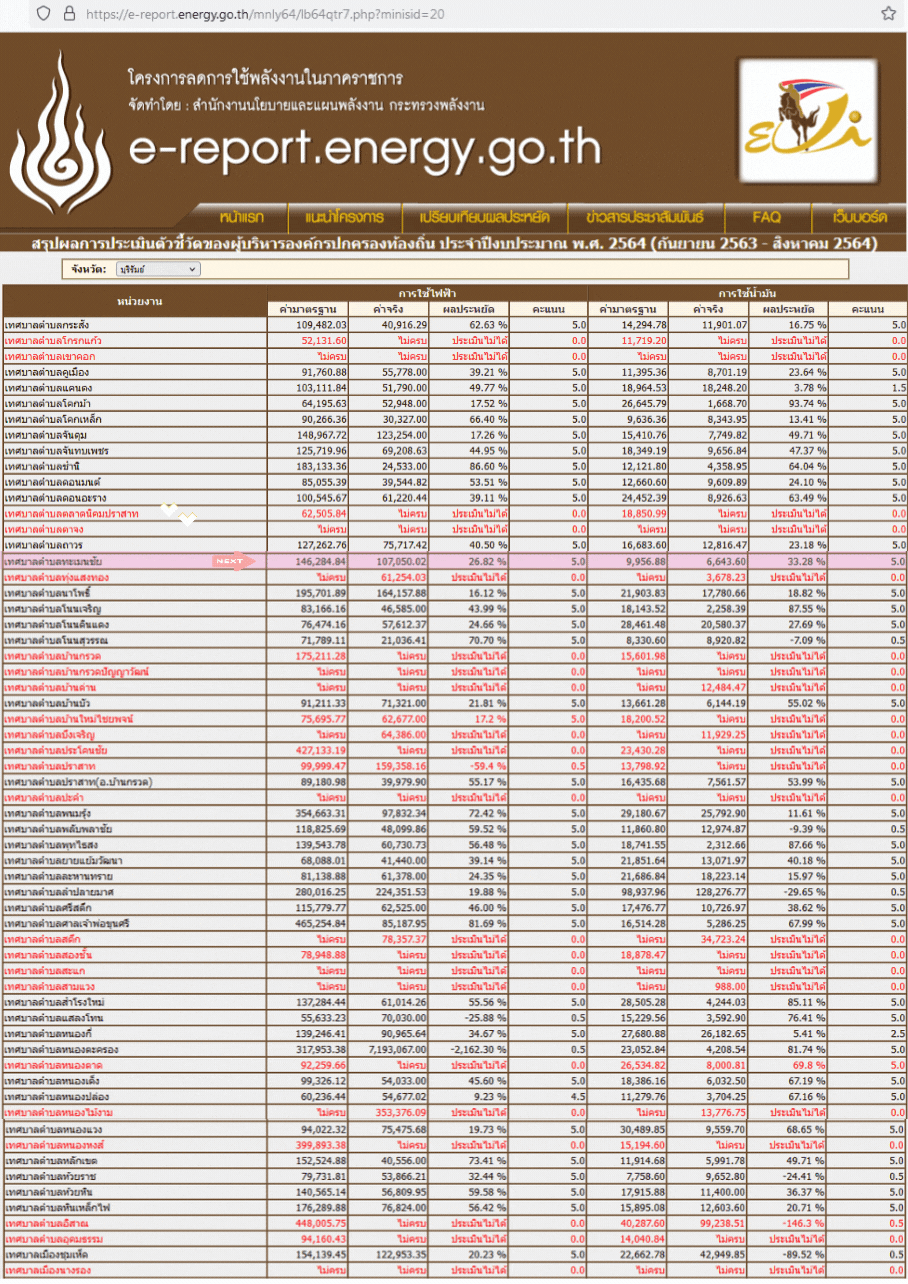Image resolution: width=908 pixels, height=1284 pixels.
Task: Open the หน้าแรก home menu item
Action: click(241, 217)
